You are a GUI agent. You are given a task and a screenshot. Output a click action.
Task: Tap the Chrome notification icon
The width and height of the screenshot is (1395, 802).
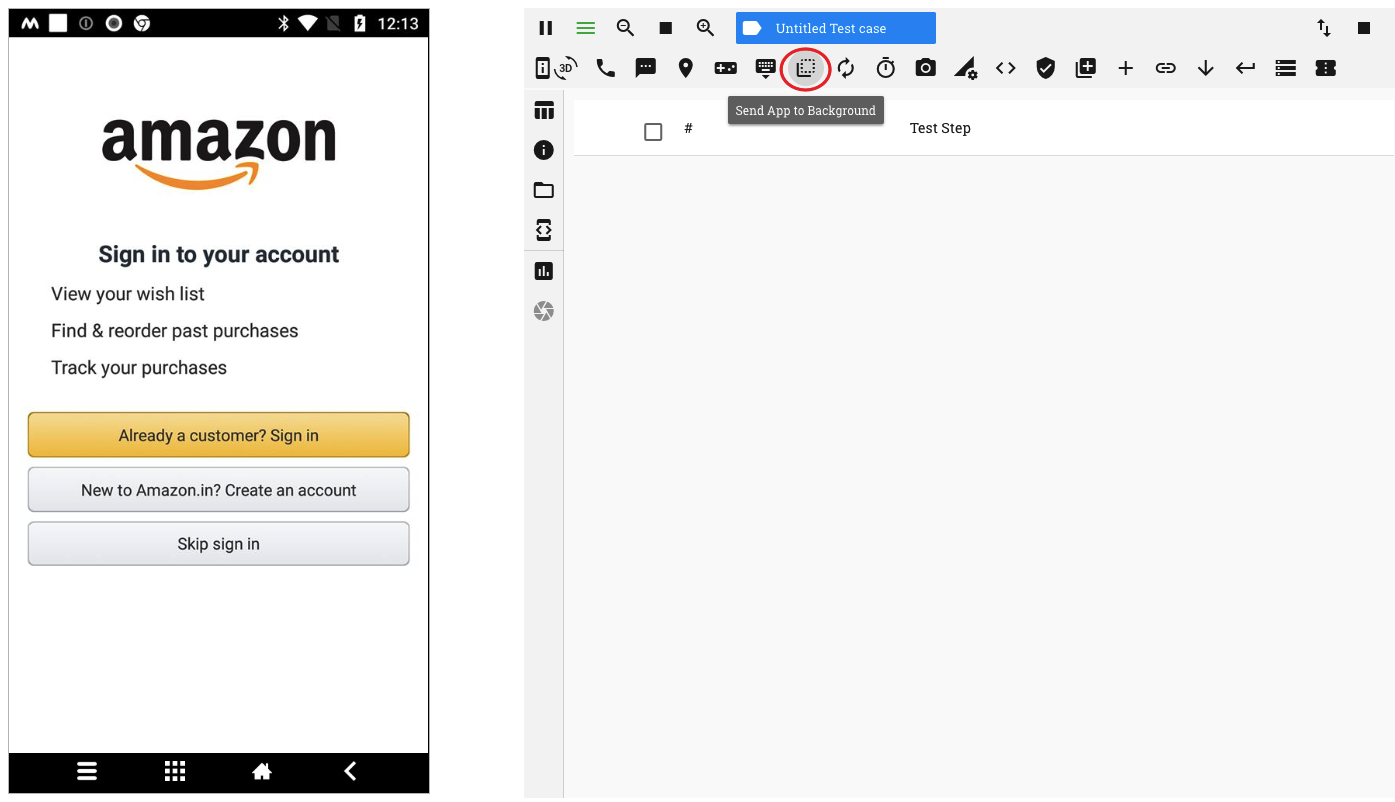coord(142,23)
